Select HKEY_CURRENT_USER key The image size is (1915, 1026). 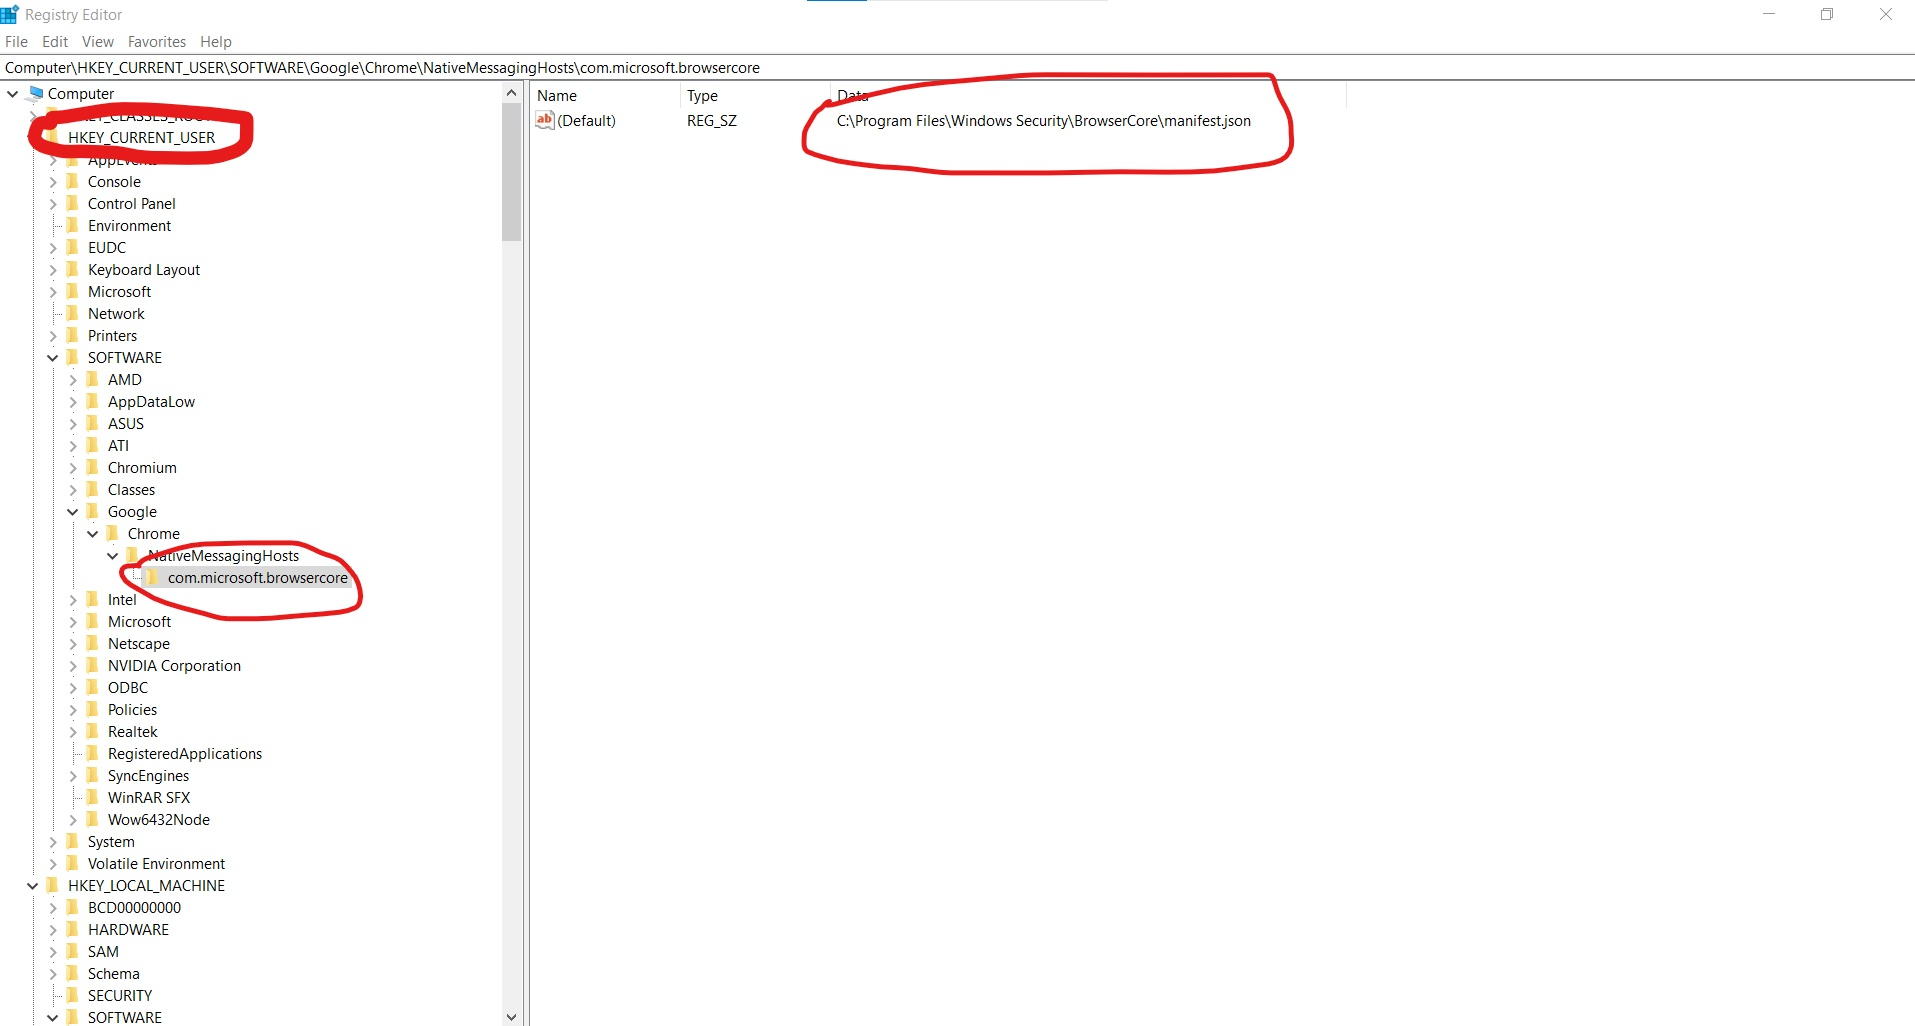click(141, 138)
